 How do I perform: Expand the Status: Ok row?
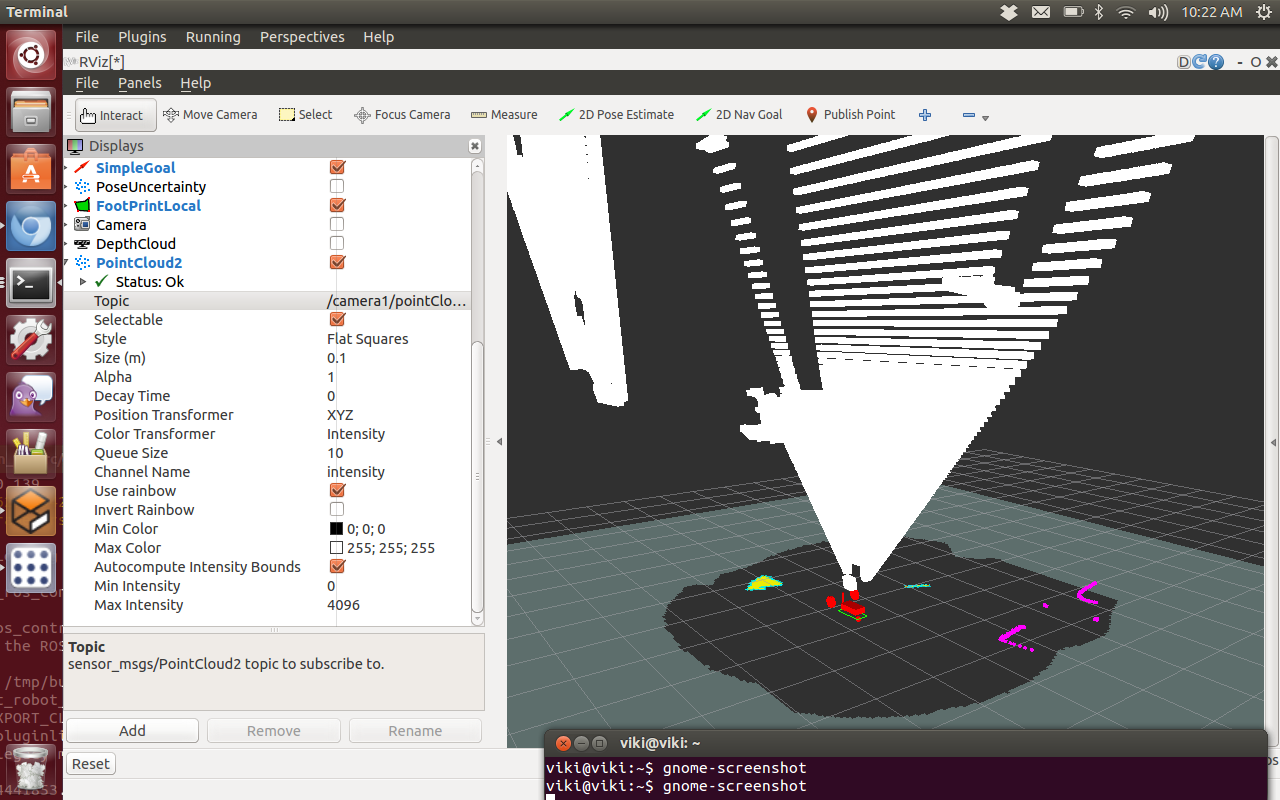pos(83,282)
